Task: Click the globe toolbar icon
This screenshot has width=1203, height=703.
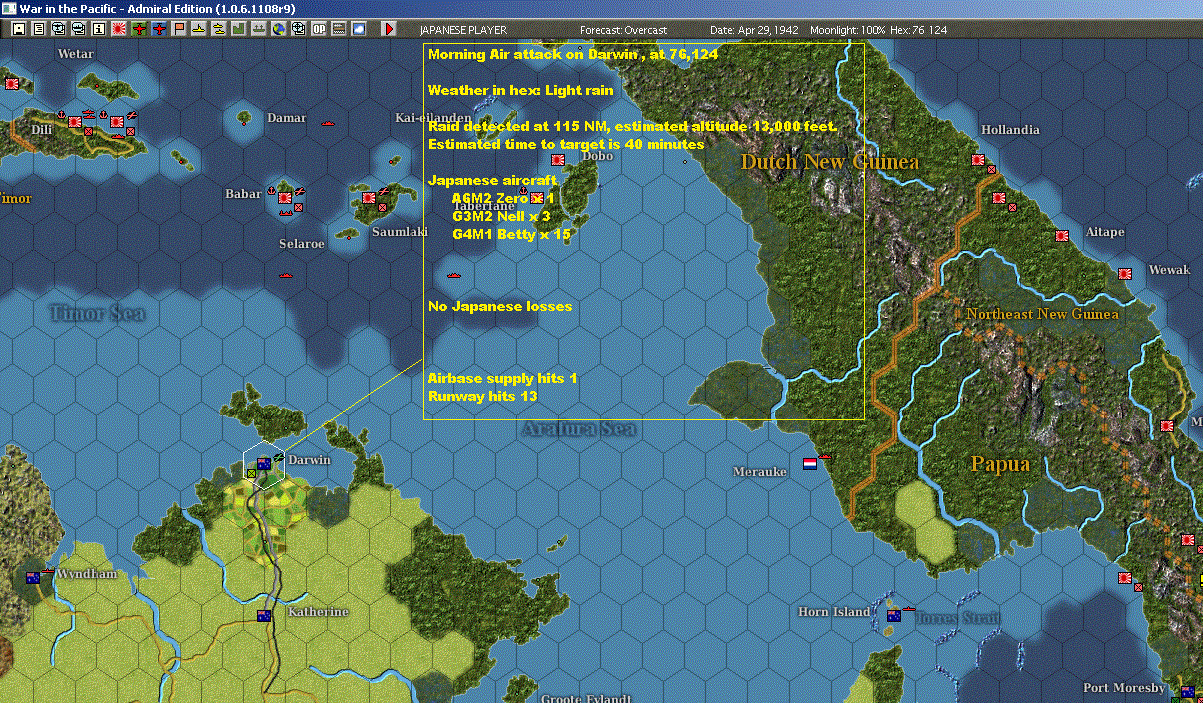Action: pyautogui.click(x=279, y=29)
